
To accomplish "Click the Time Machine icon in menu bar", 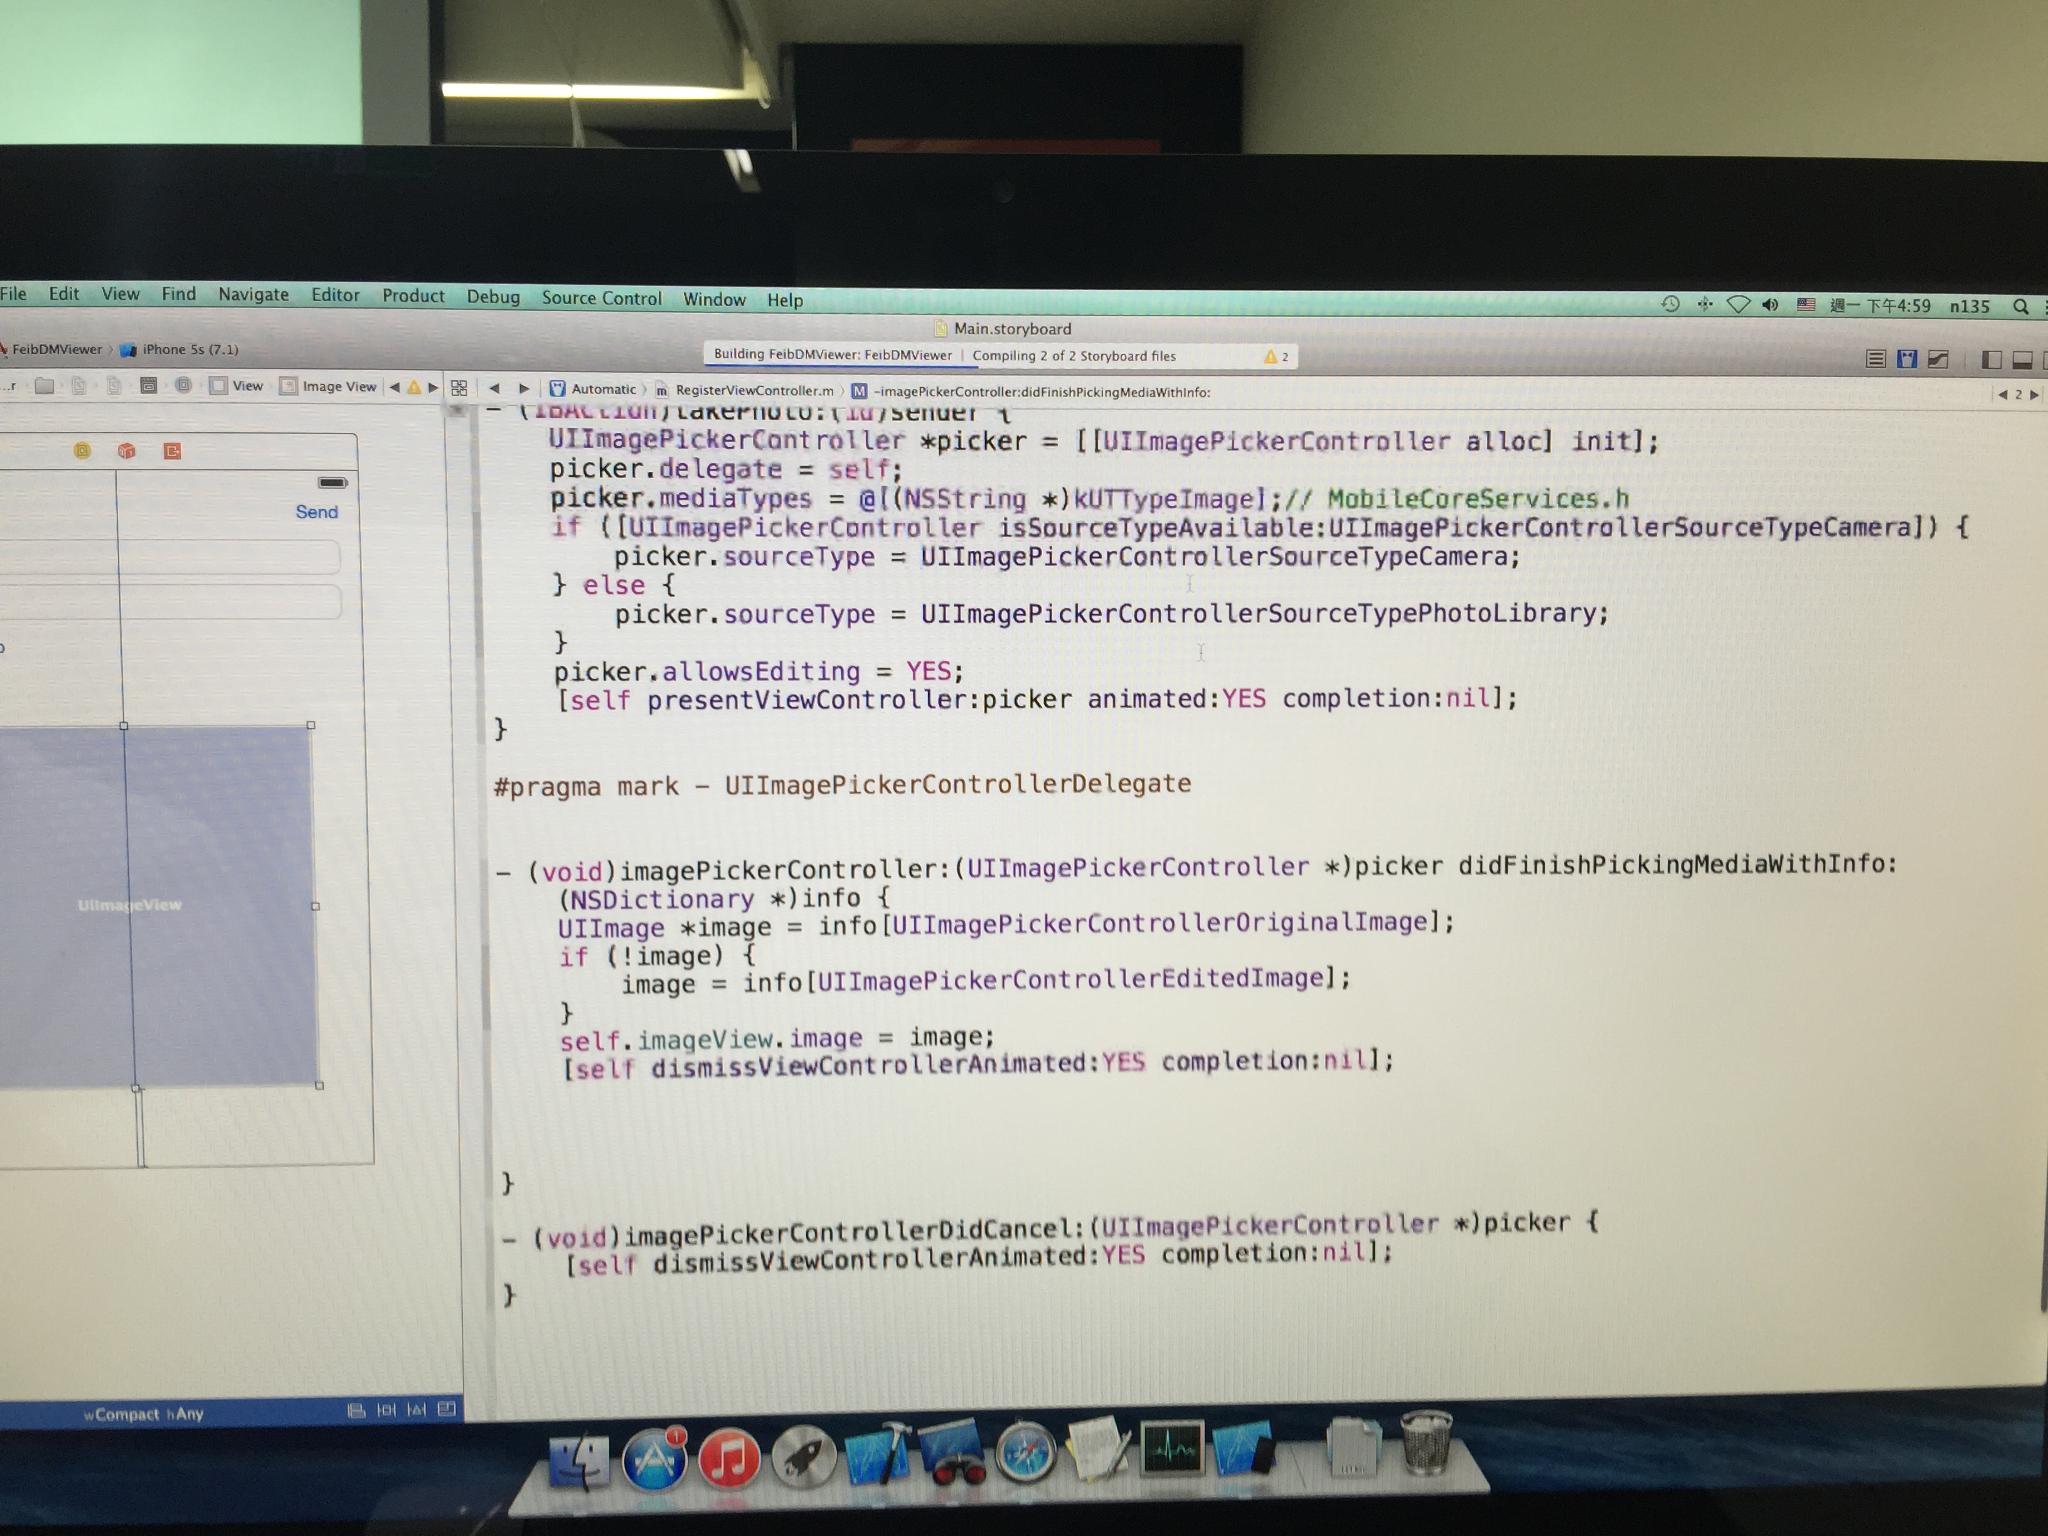I will pyautogui.click(x=1670, y=303).
